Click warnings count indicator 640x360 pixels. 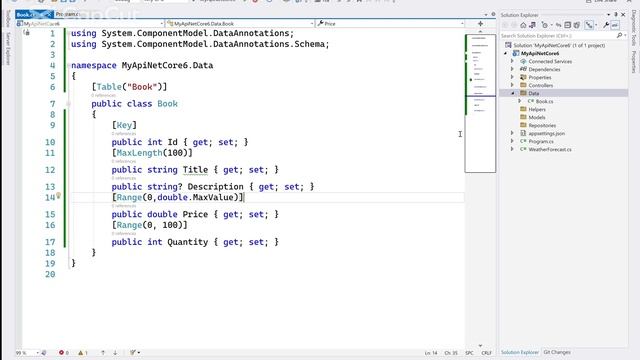[83, 353]
